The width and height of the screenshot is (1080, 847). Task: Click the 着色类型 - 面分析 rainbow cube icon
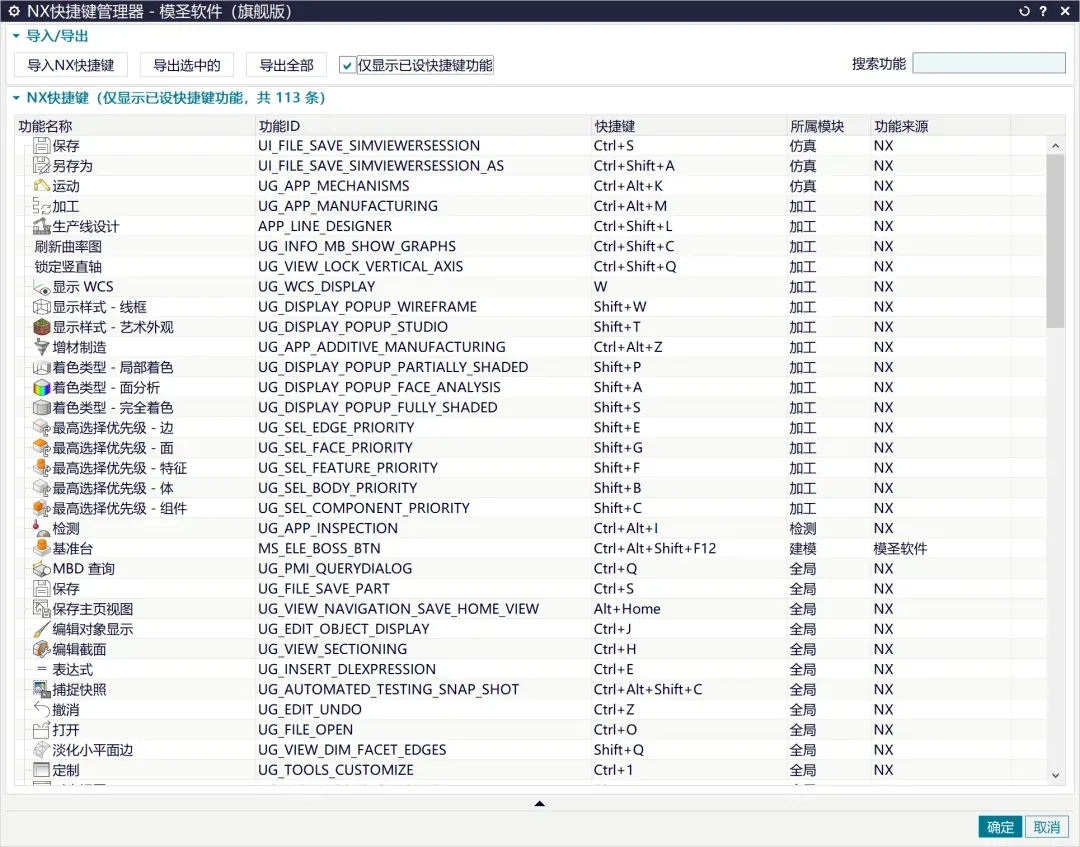41,388
